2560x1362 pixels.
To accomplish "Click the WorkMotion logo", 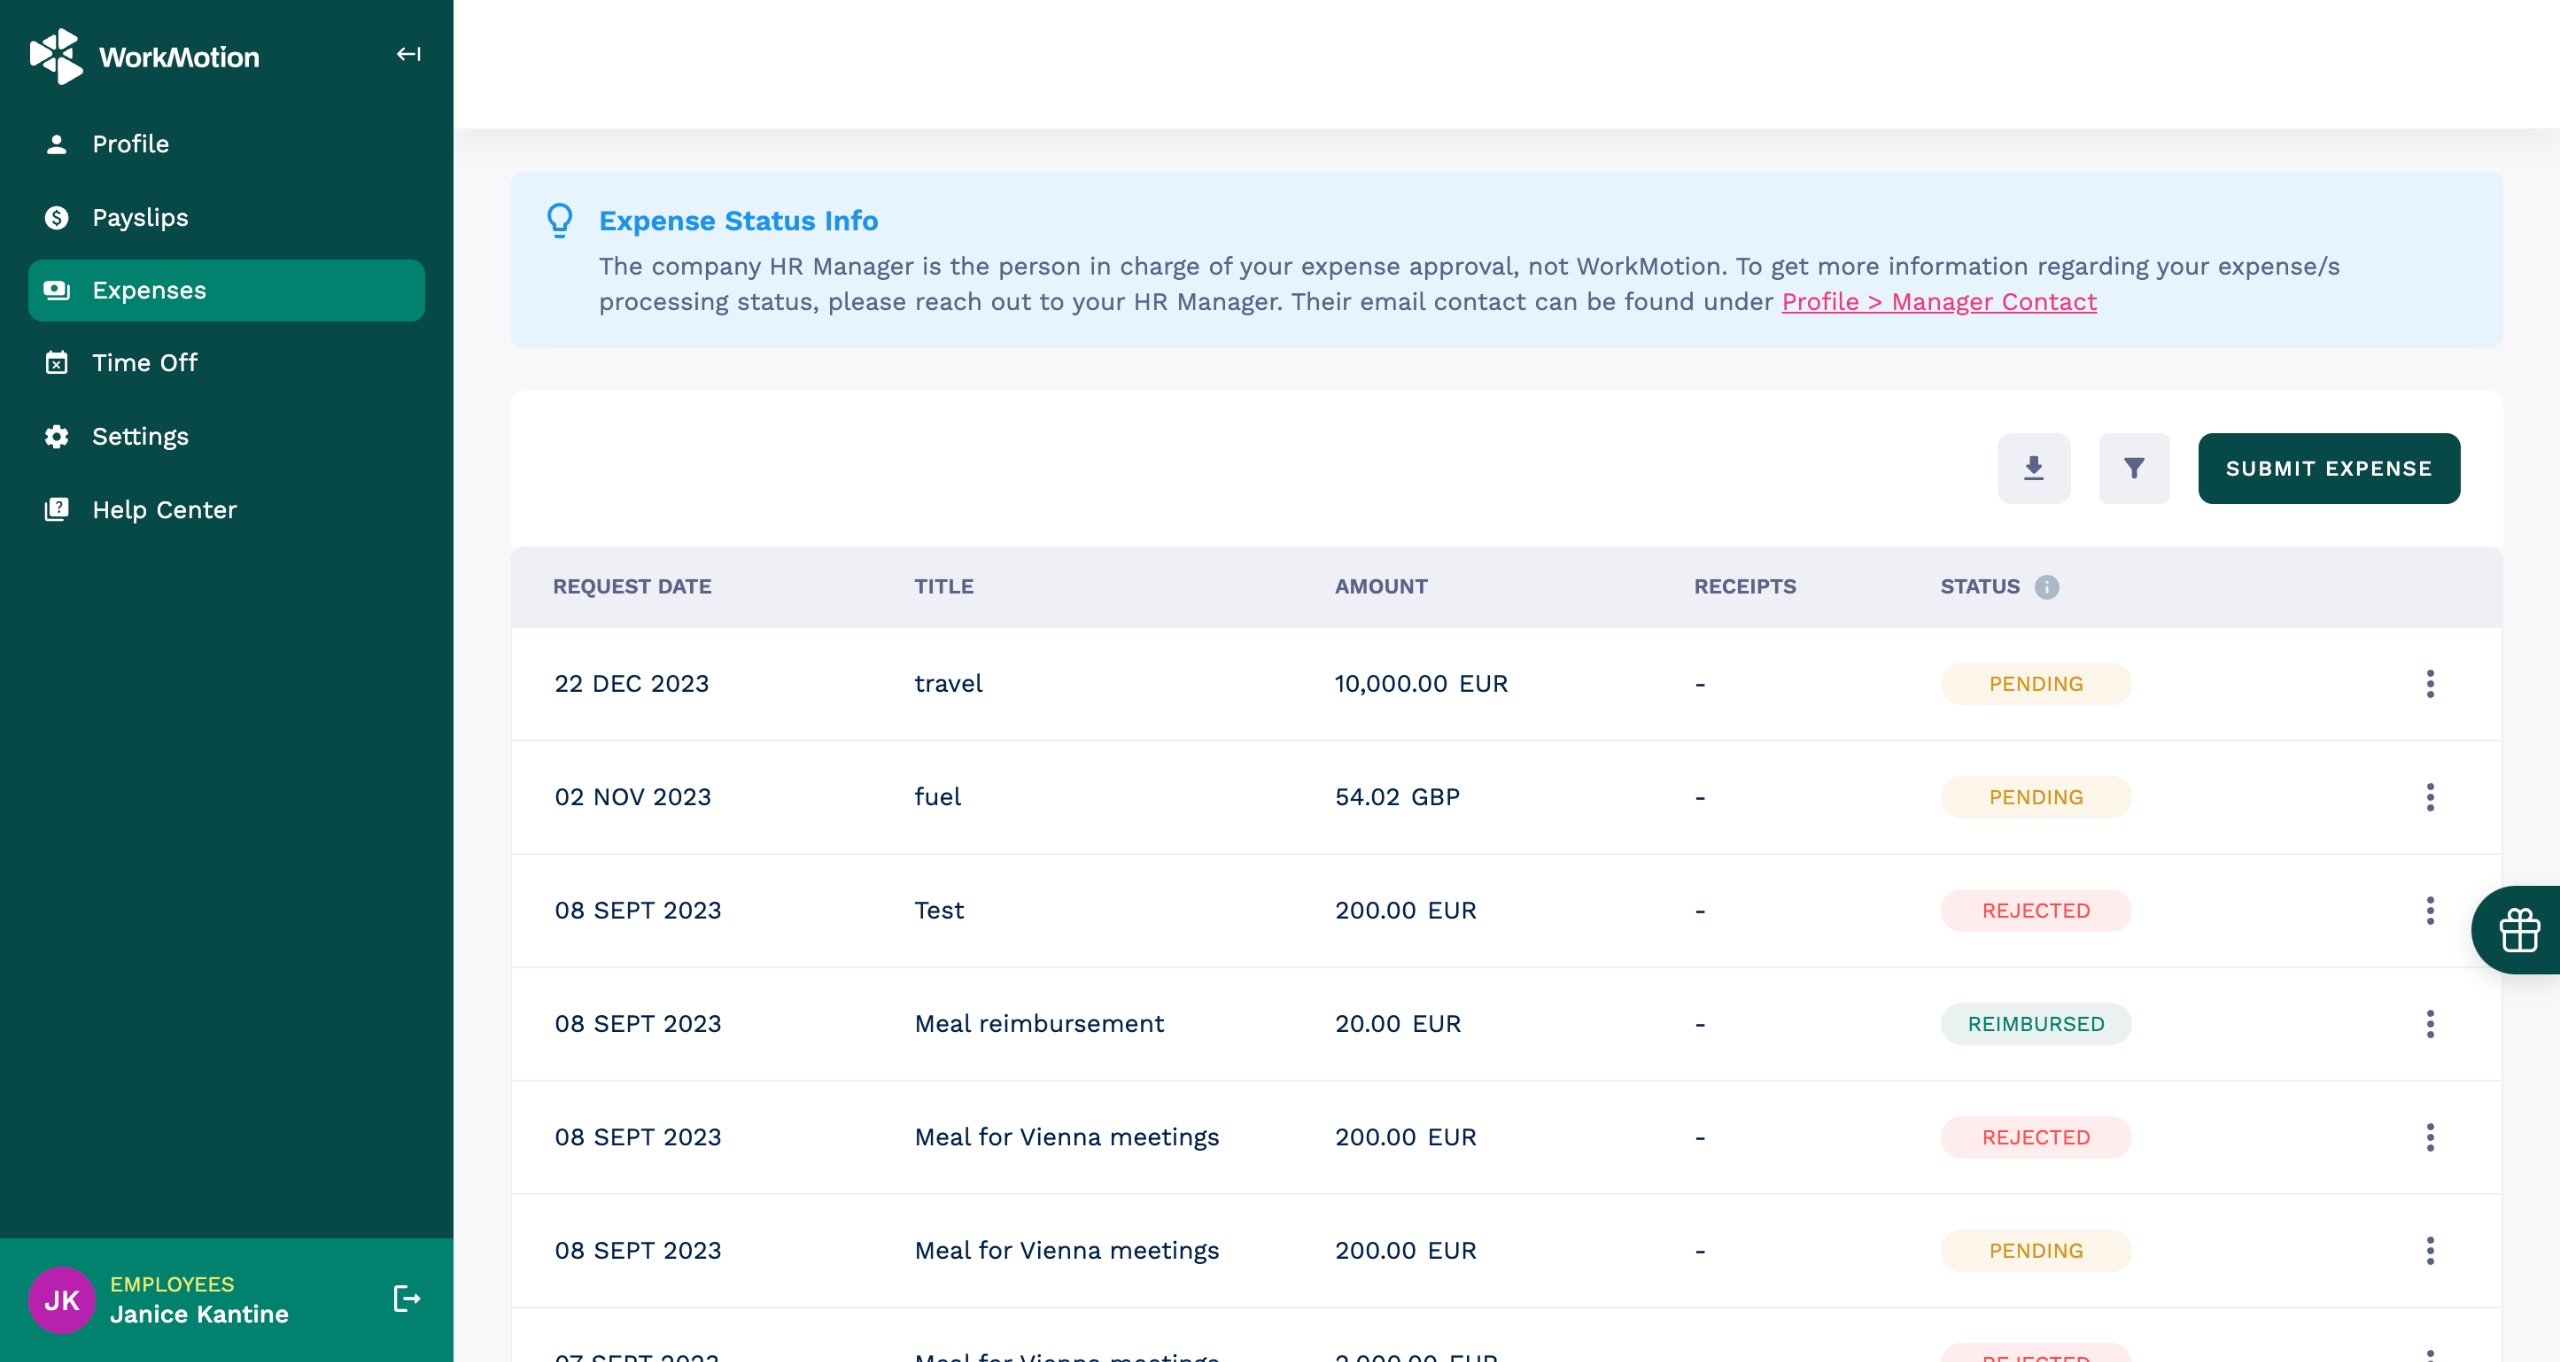I will [x=145, y=56].
